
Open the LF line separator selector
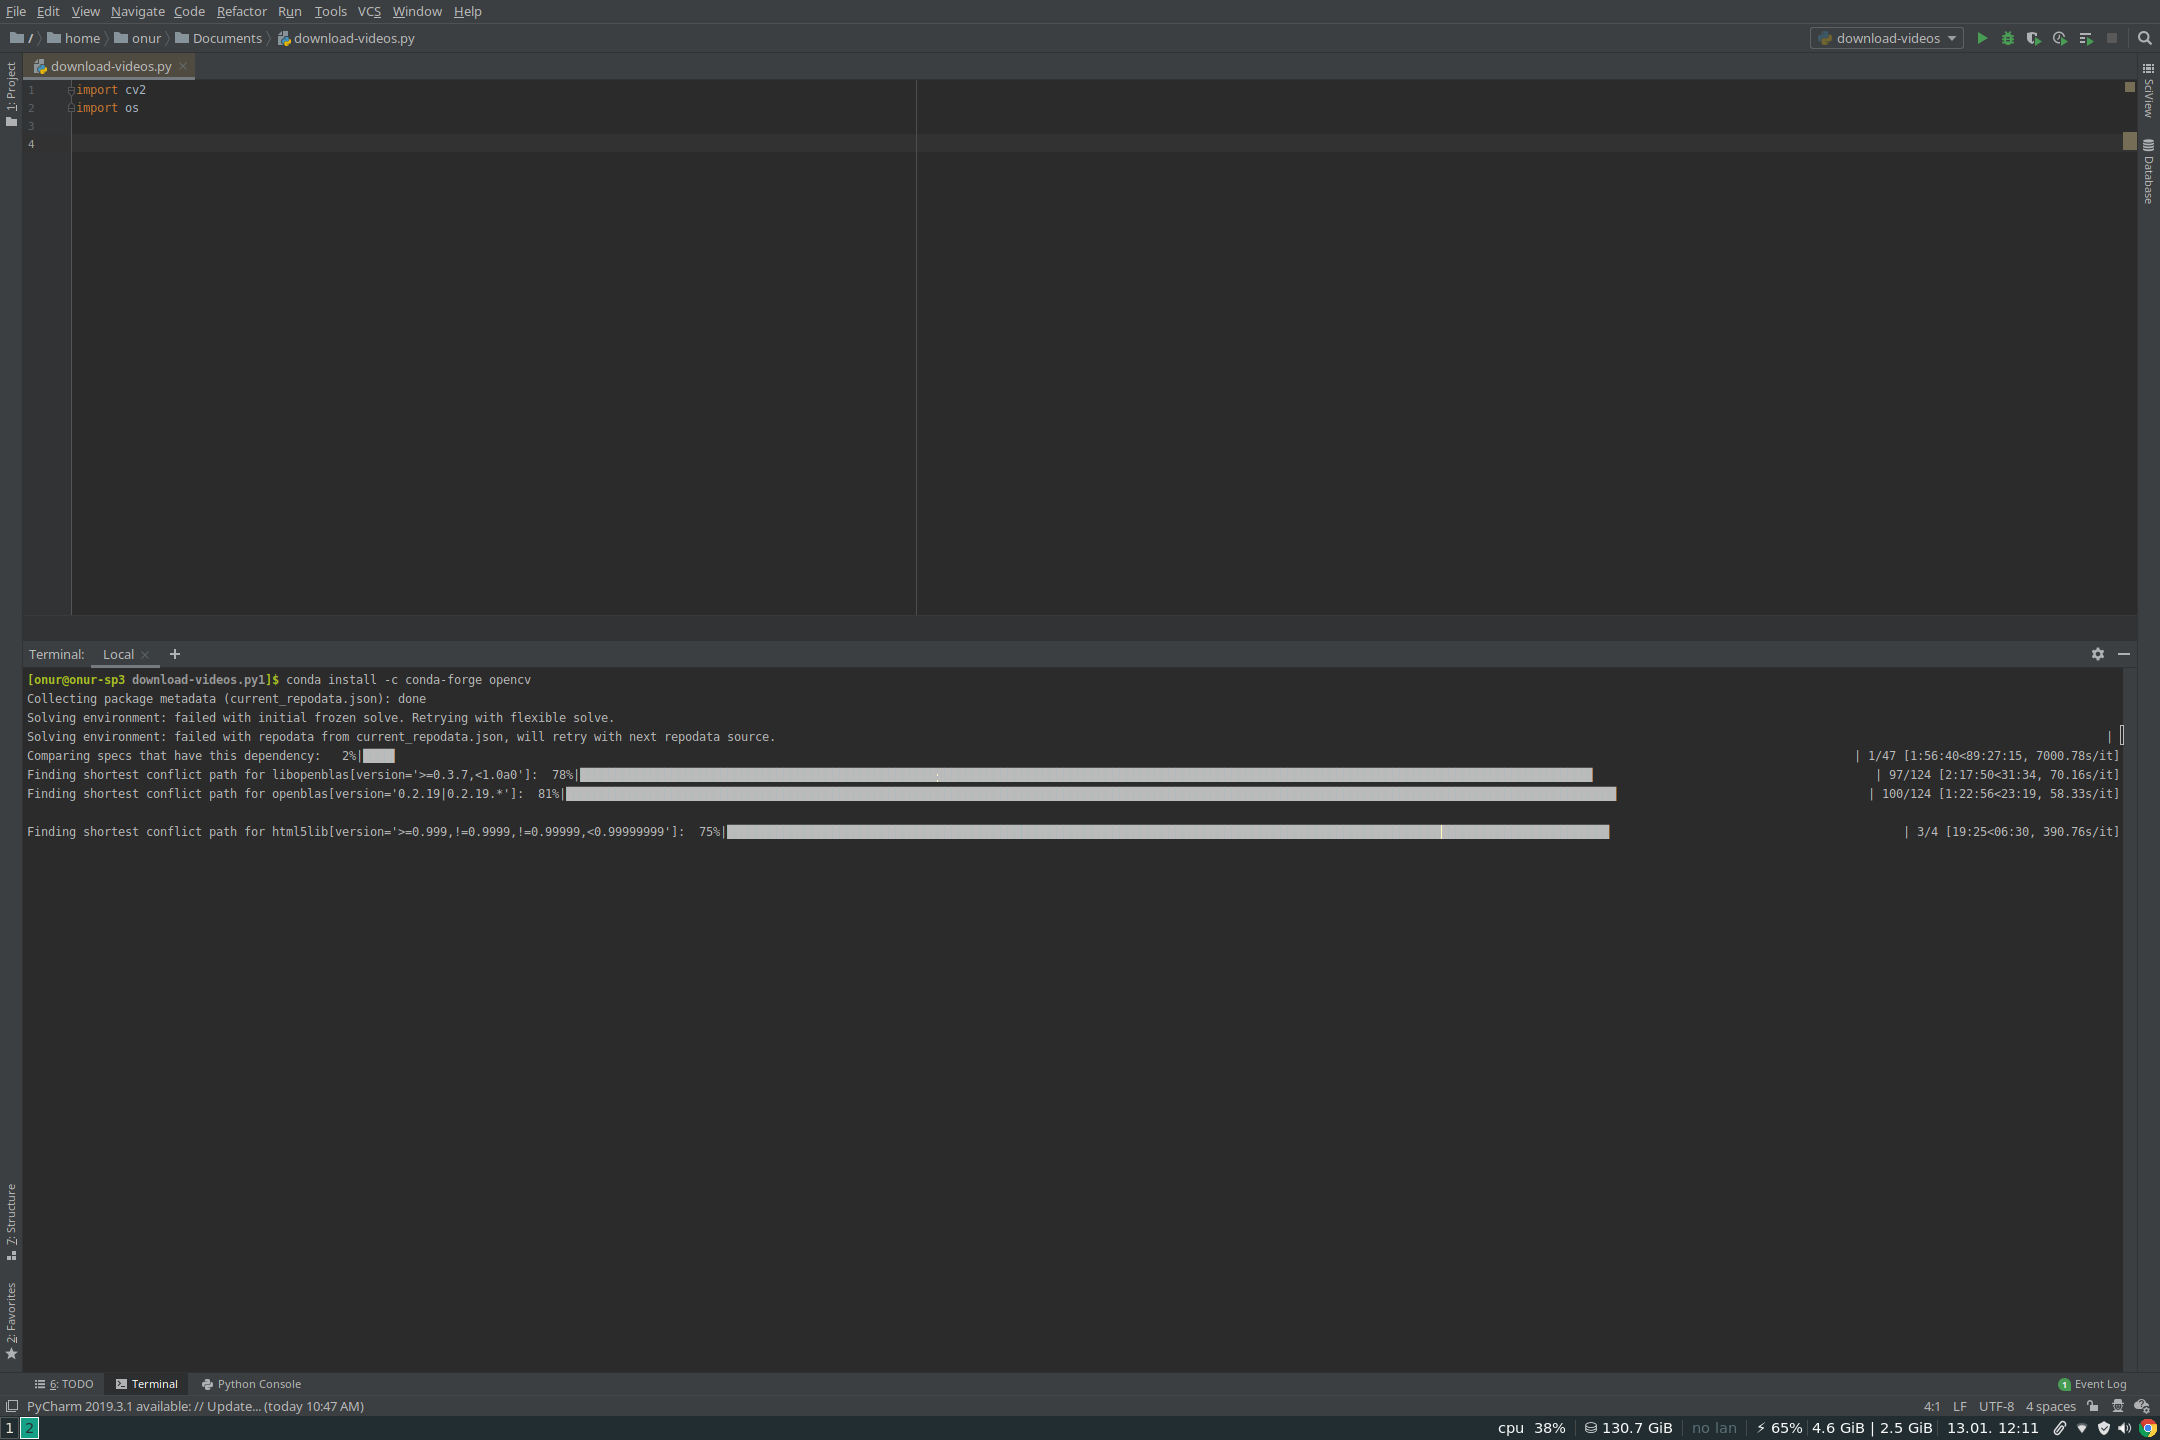point(1960,1406)
